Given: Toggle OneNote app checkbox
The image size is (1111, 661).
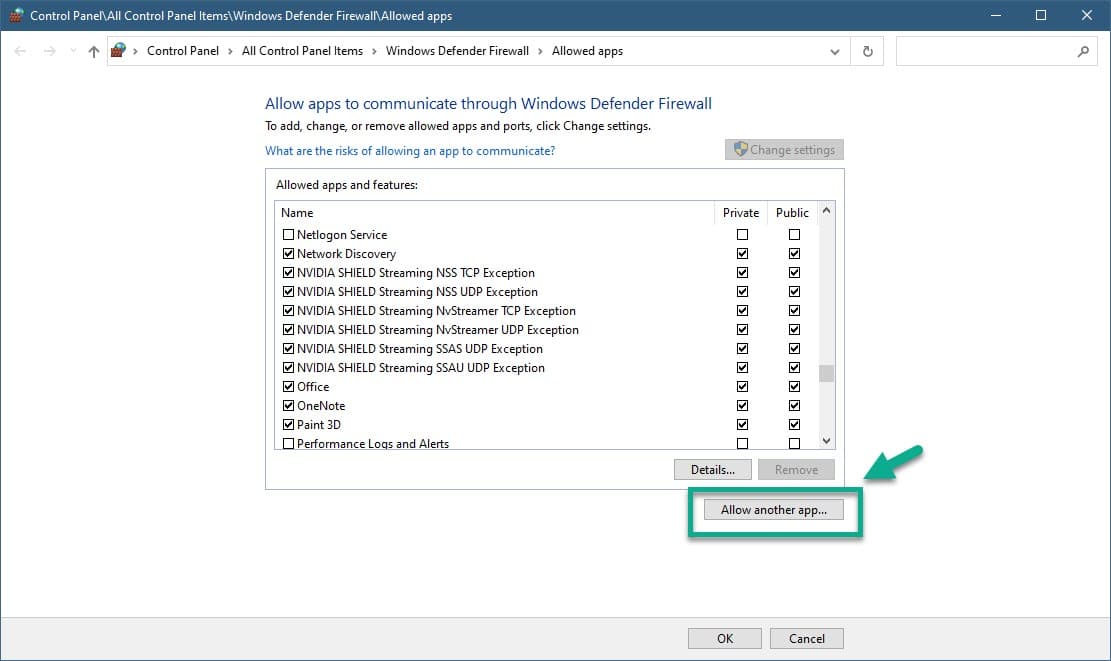Looking at the screenshot, I should tap(288, 406).
